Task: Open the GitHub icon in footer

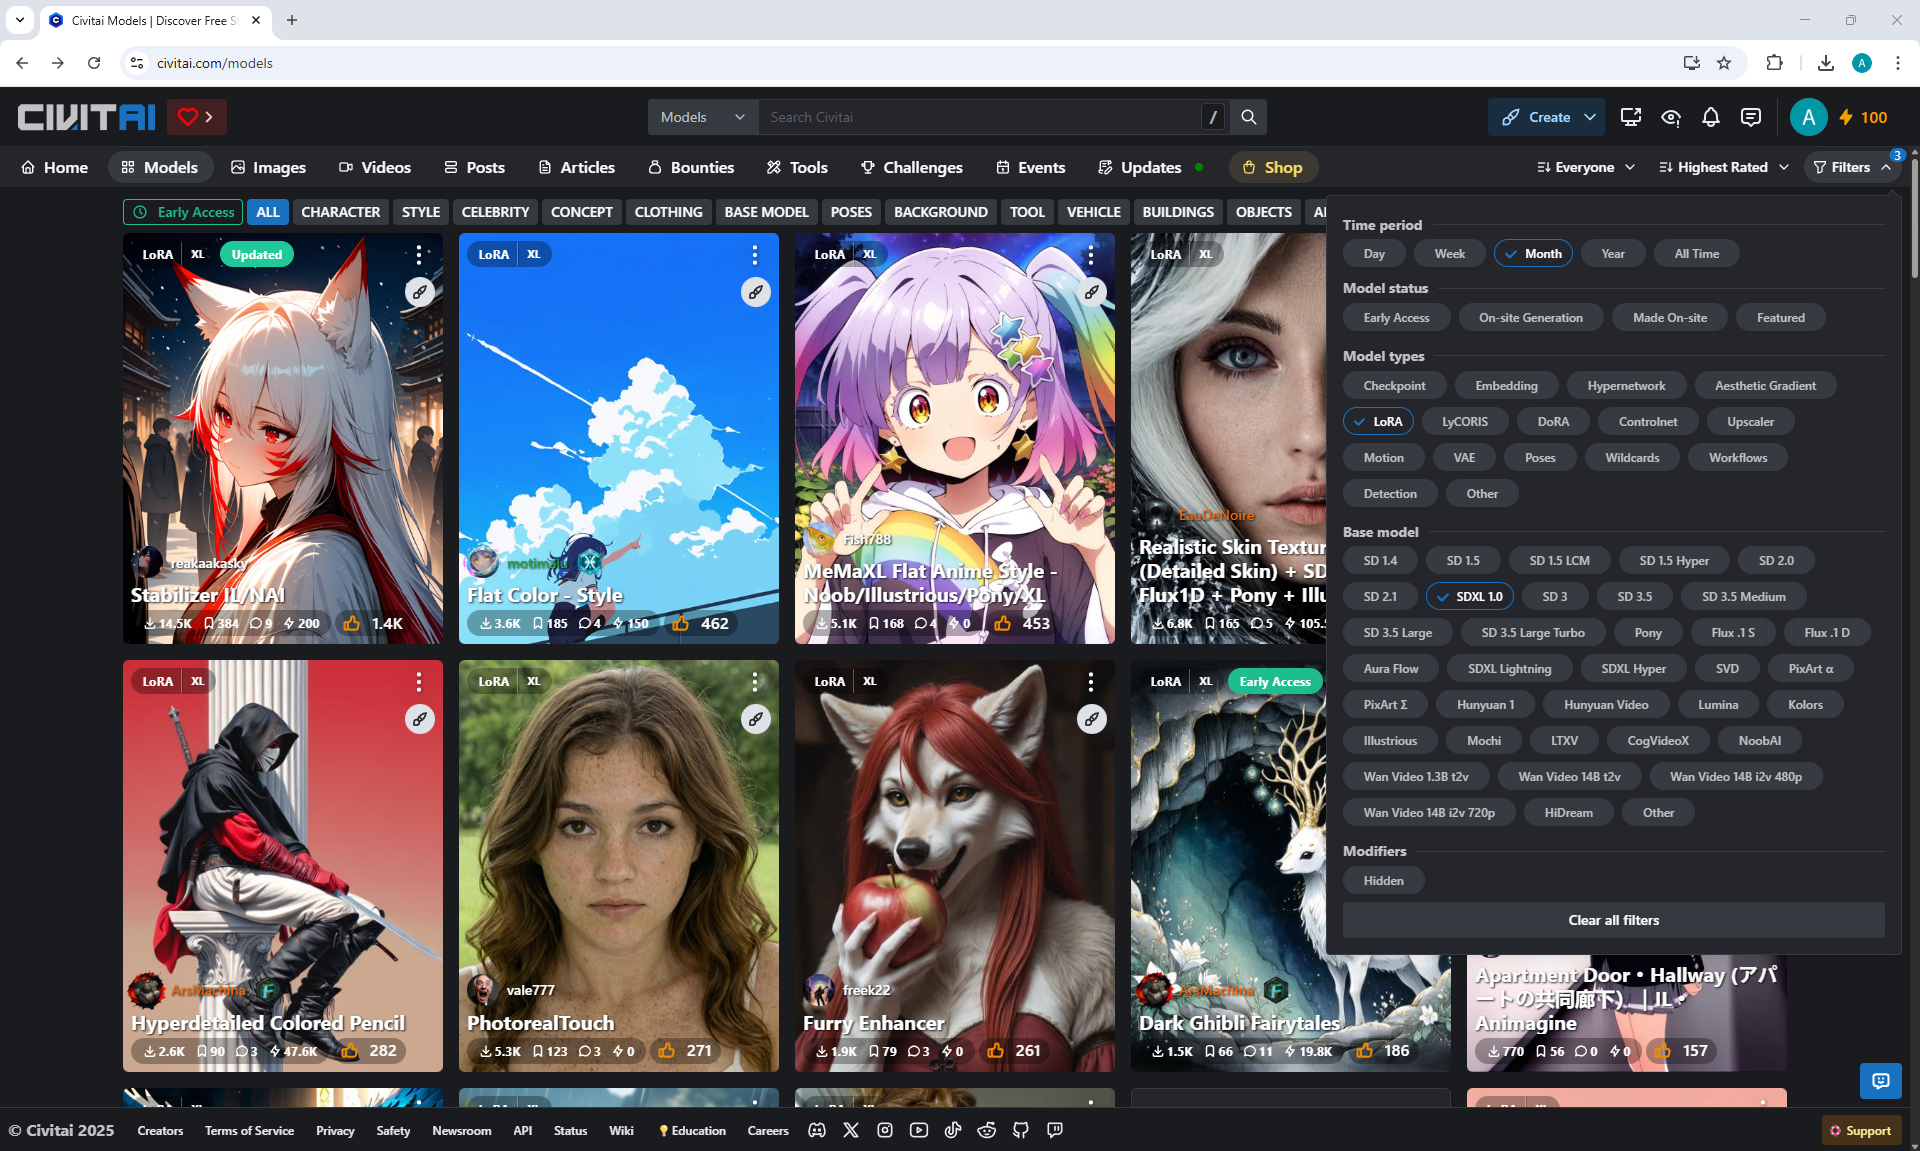Action: pos(1020,1130)
